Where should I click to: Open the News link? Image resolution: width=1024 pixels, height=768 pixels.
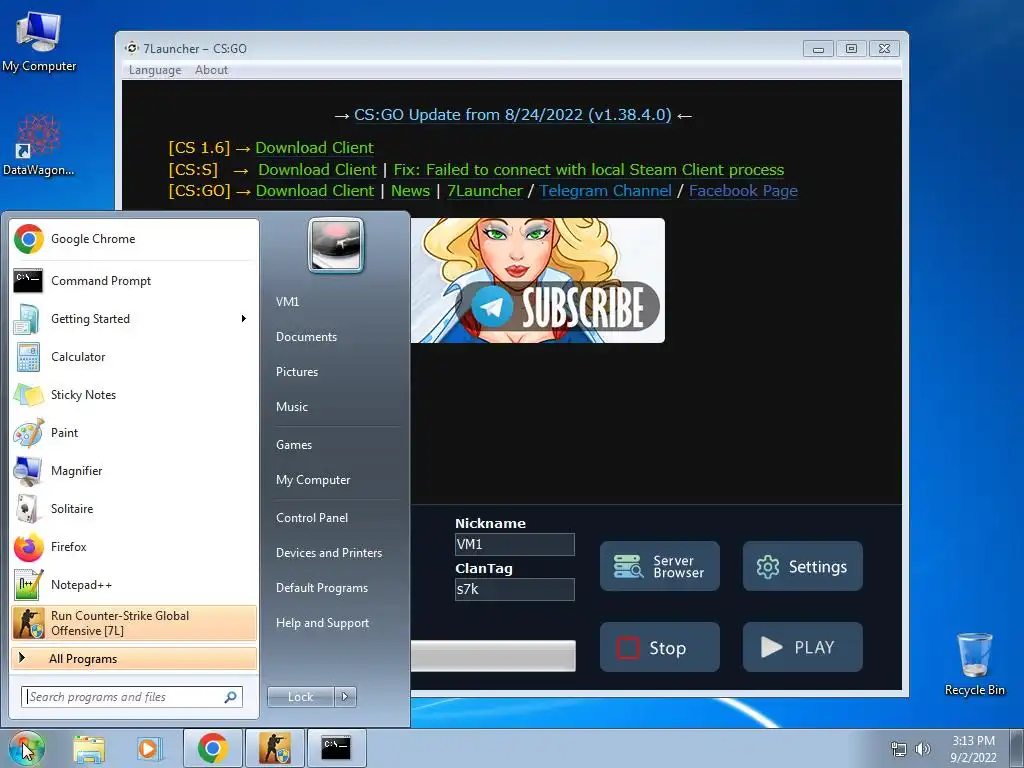point(410,191)
